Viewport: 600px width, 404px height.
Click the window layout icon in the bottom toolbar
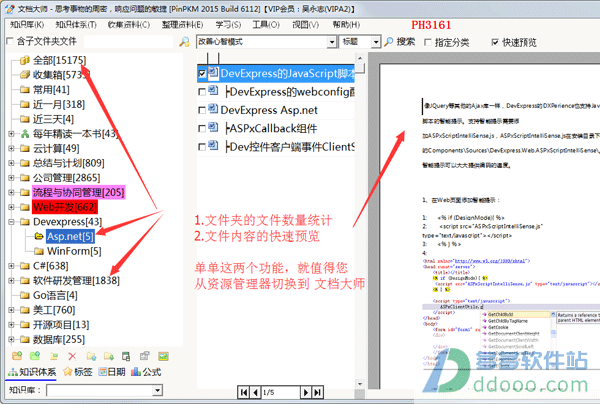tap(126, 357)
